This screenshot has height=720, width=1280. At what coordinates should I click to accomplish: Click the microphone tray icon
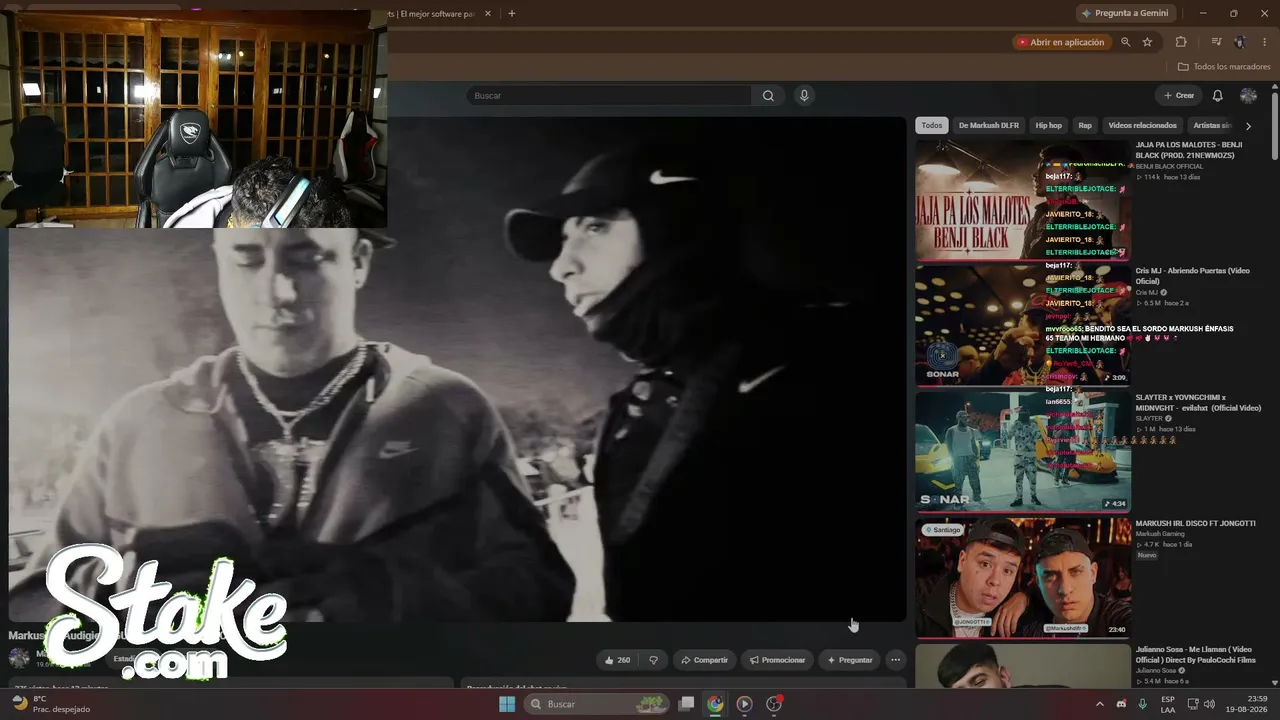click(x=1143, y=704)
